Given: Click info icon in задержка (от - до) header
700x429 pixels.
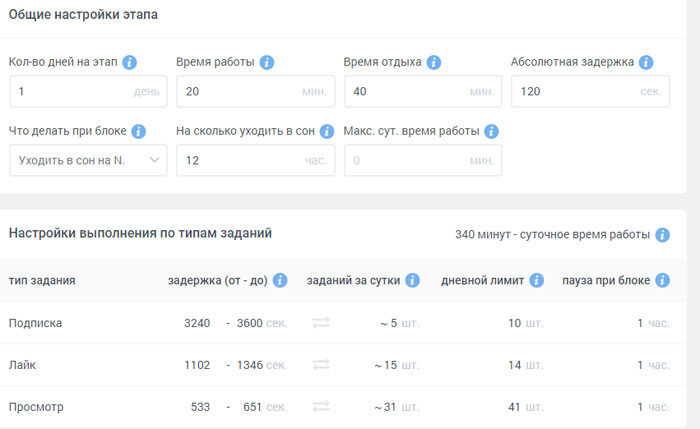Looking at the screenshot, I should pos(279,280).
